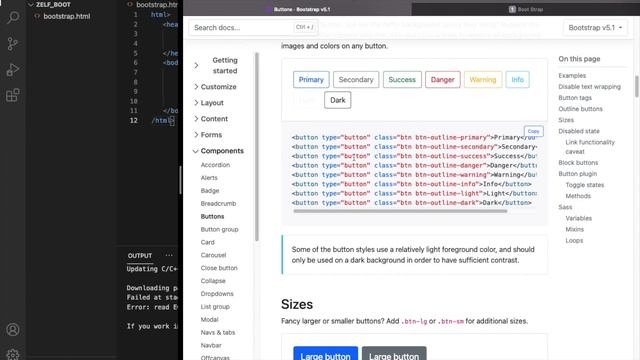Click the outline Dark button
Viewport: 640px width, 360px height.
(338, 100)
